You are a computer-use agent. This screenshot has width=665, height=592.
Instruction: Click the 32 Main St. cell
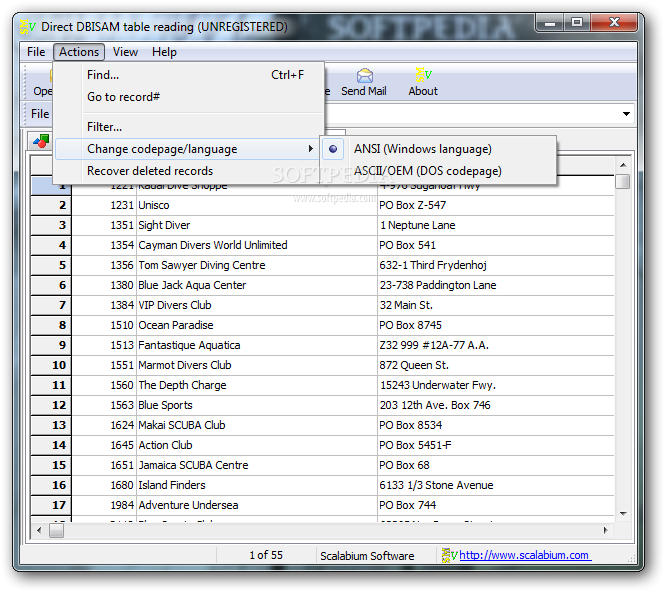(x=496, y=305)
